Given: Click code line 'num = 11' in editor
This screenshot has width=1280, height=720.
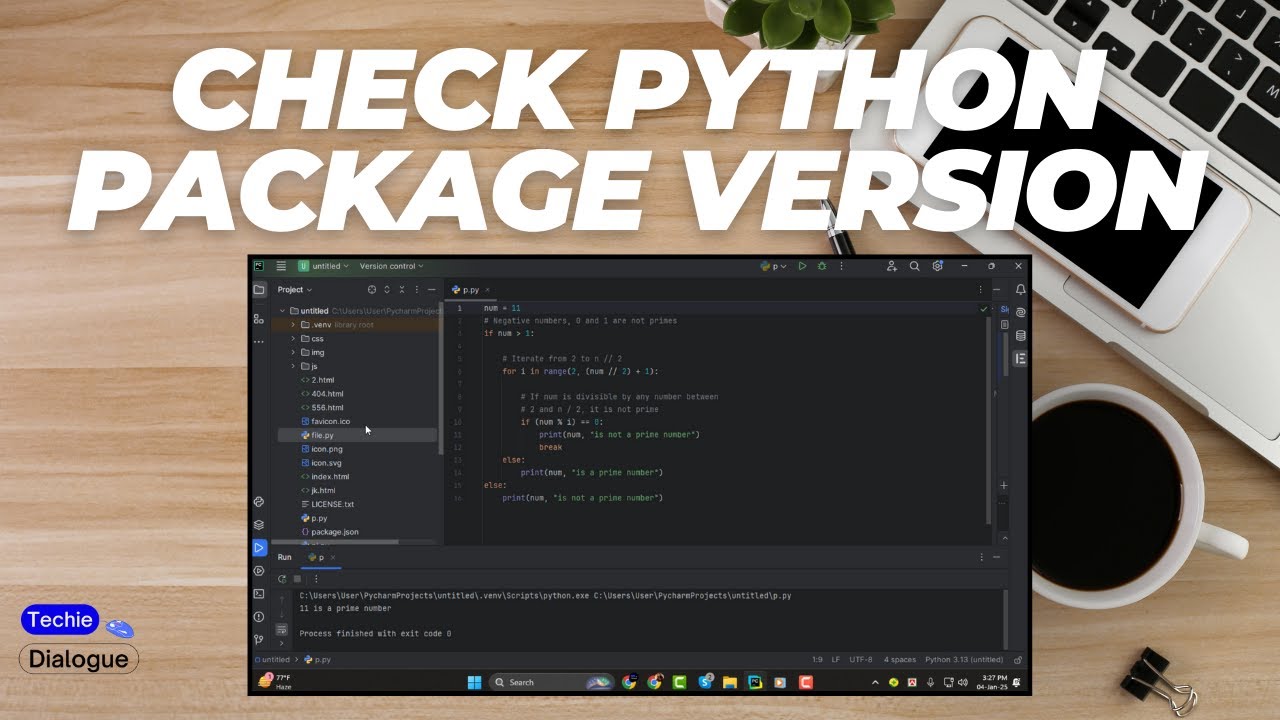Looking at the screenshot, I should (502, 308).
